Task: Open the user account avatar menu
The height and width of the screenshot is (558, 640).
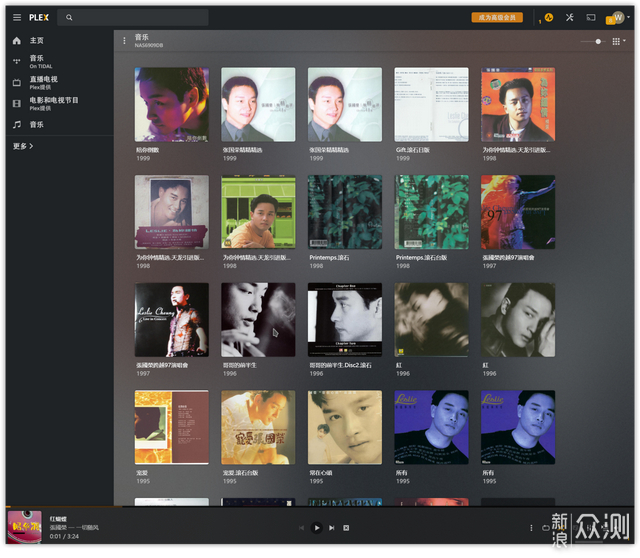Action: [x=617, y=17]
